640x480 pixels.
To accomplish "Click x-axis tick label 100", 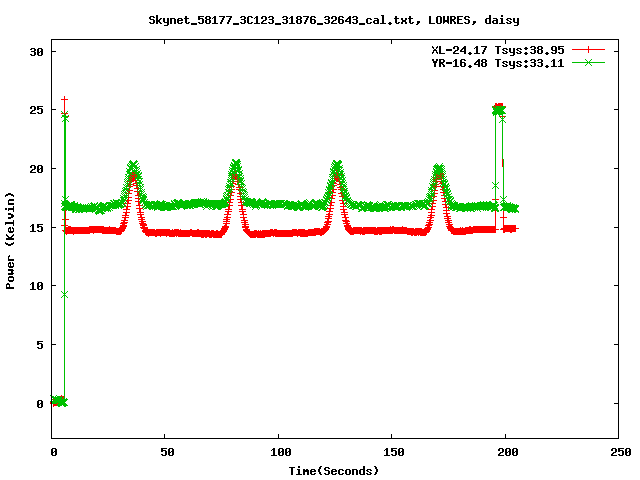I will [x=280, y=452].
